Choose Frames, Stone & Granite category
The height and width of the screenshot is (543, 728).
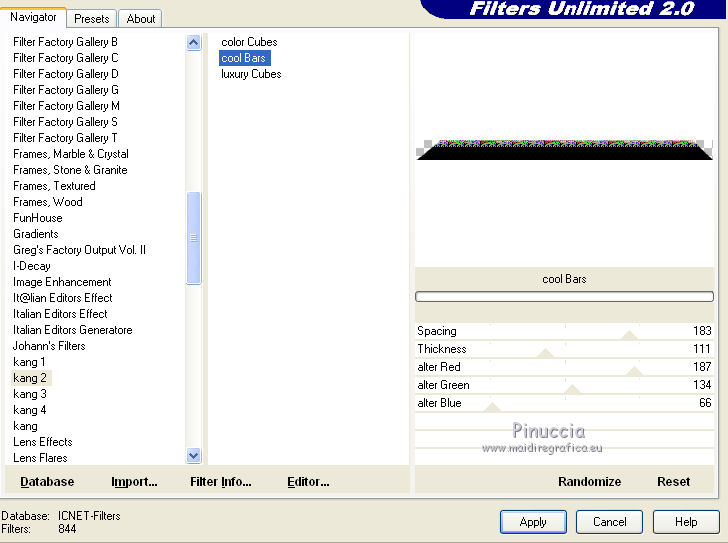70,170
